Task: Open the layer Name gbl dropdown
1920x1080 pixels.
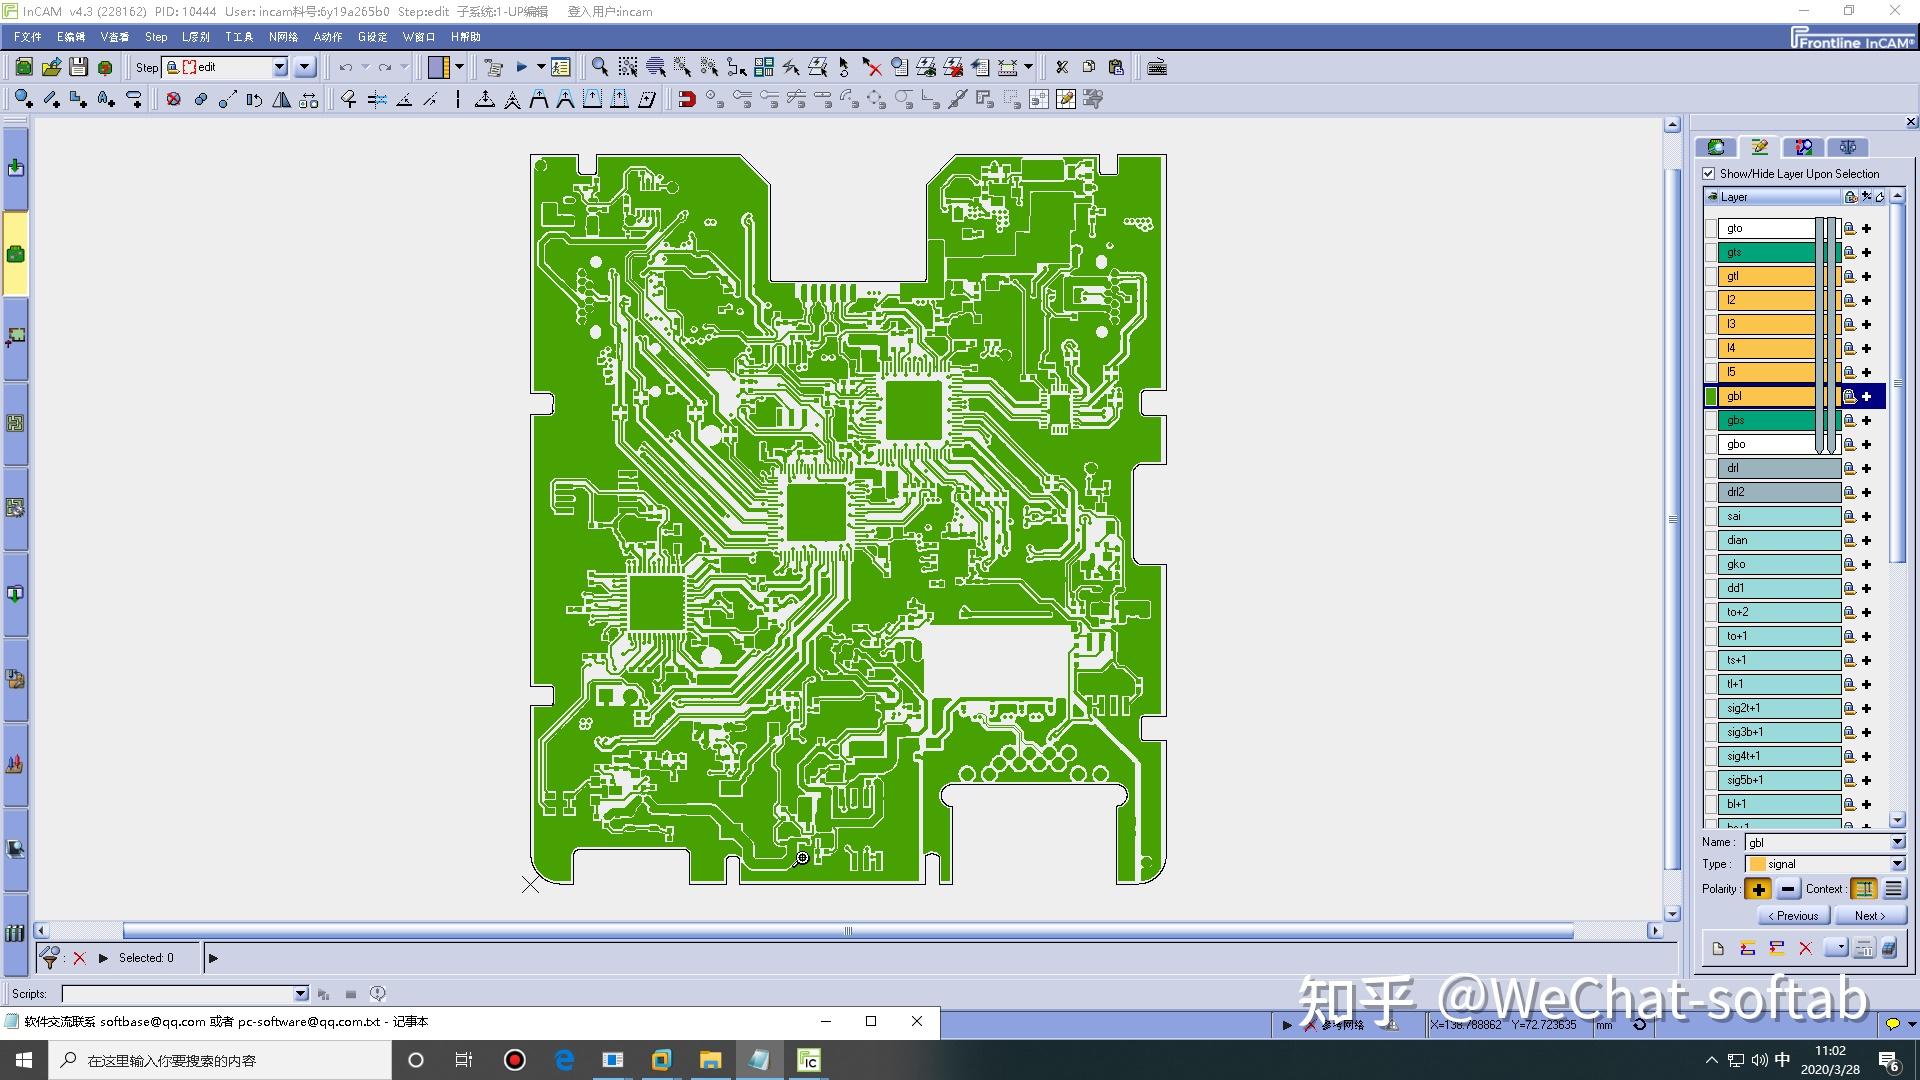Action: [x=1897, y=842]
